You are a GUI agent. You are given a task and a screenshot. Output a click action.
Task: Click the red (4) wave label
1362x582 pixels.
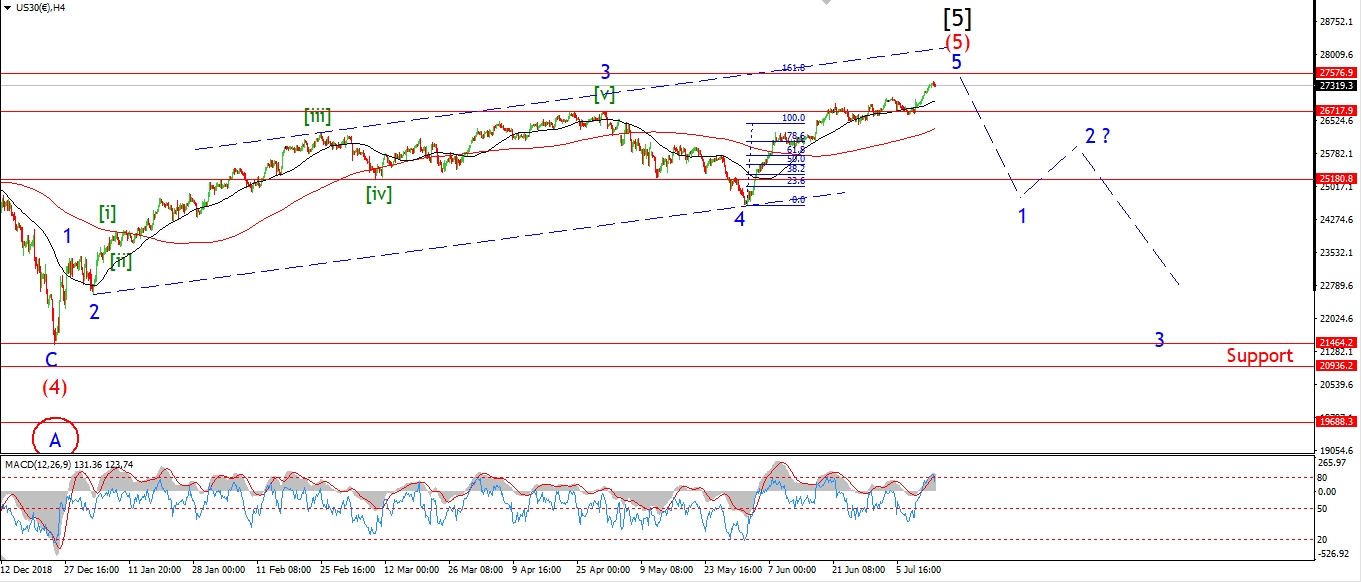coord(54,386)
